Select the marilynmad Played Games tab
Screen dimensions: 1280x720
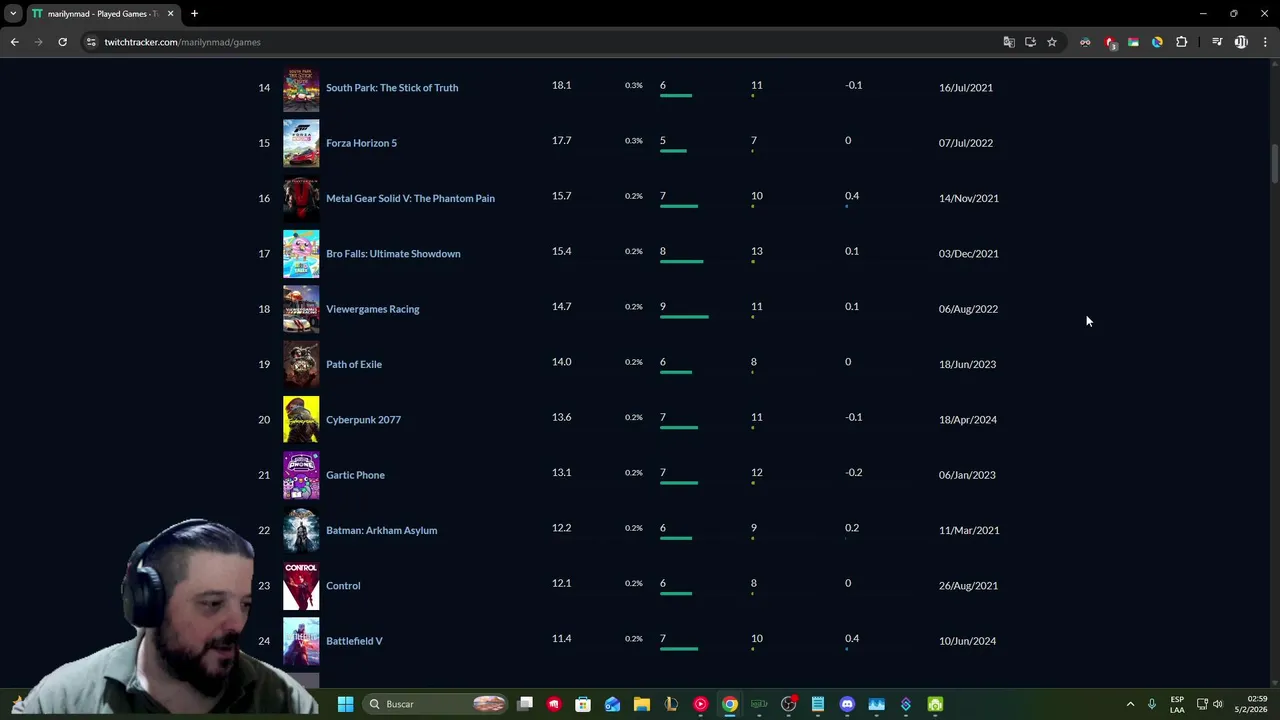pos(102,14)
